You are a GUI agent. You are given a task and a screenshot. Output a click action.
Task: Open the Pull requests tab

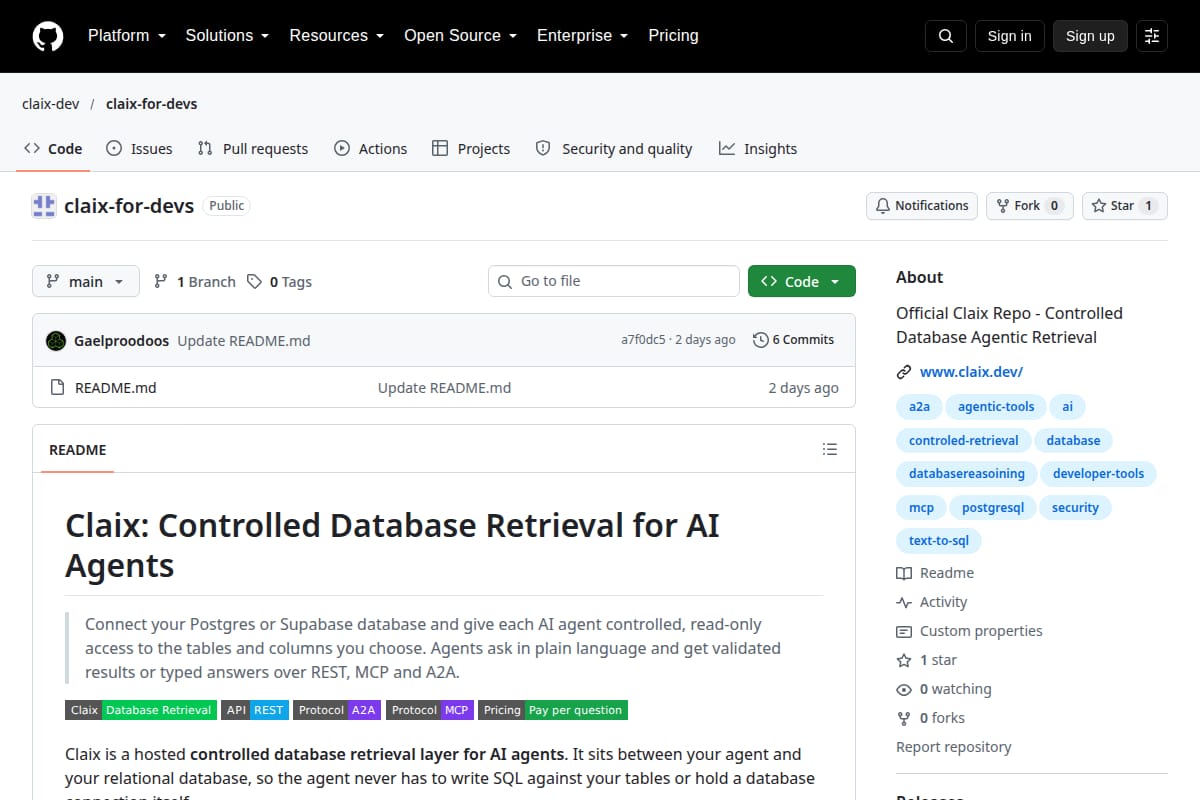(253, 149)
